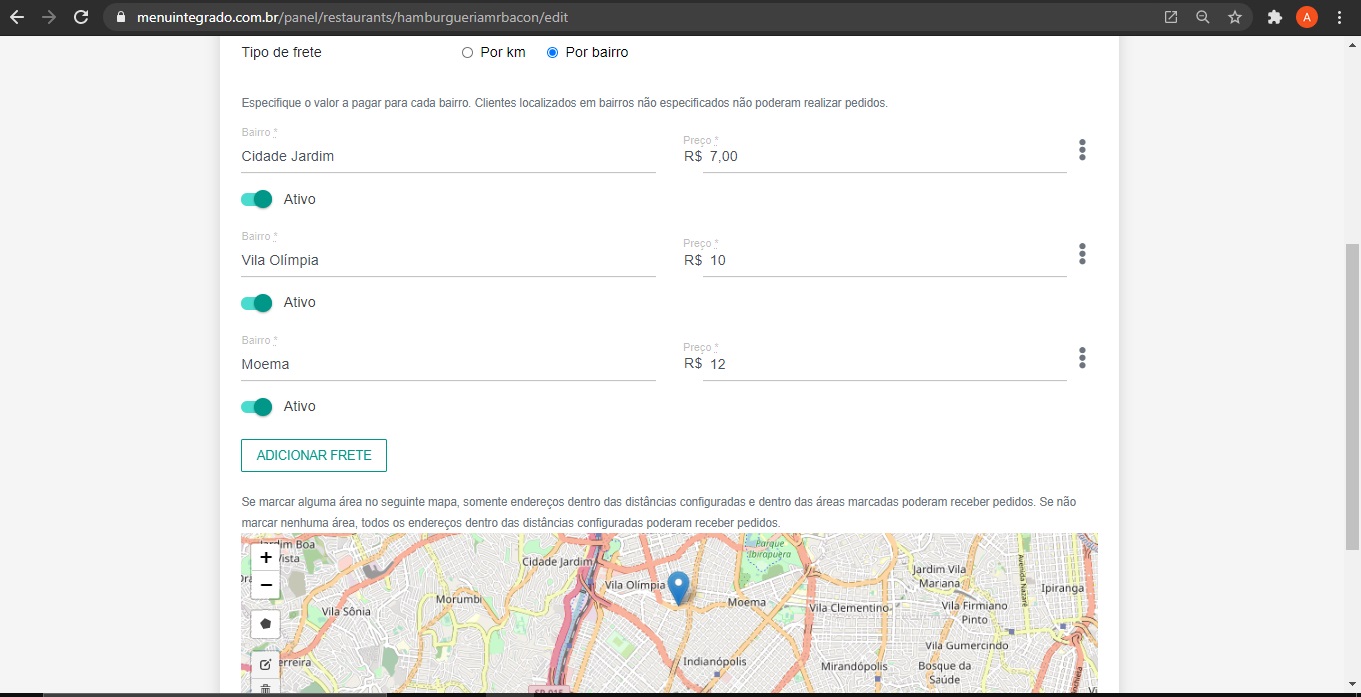Turn off the Ativo toggle for Vila Olímpia
Screen dimensions: 1361x697
pos(257,303)
